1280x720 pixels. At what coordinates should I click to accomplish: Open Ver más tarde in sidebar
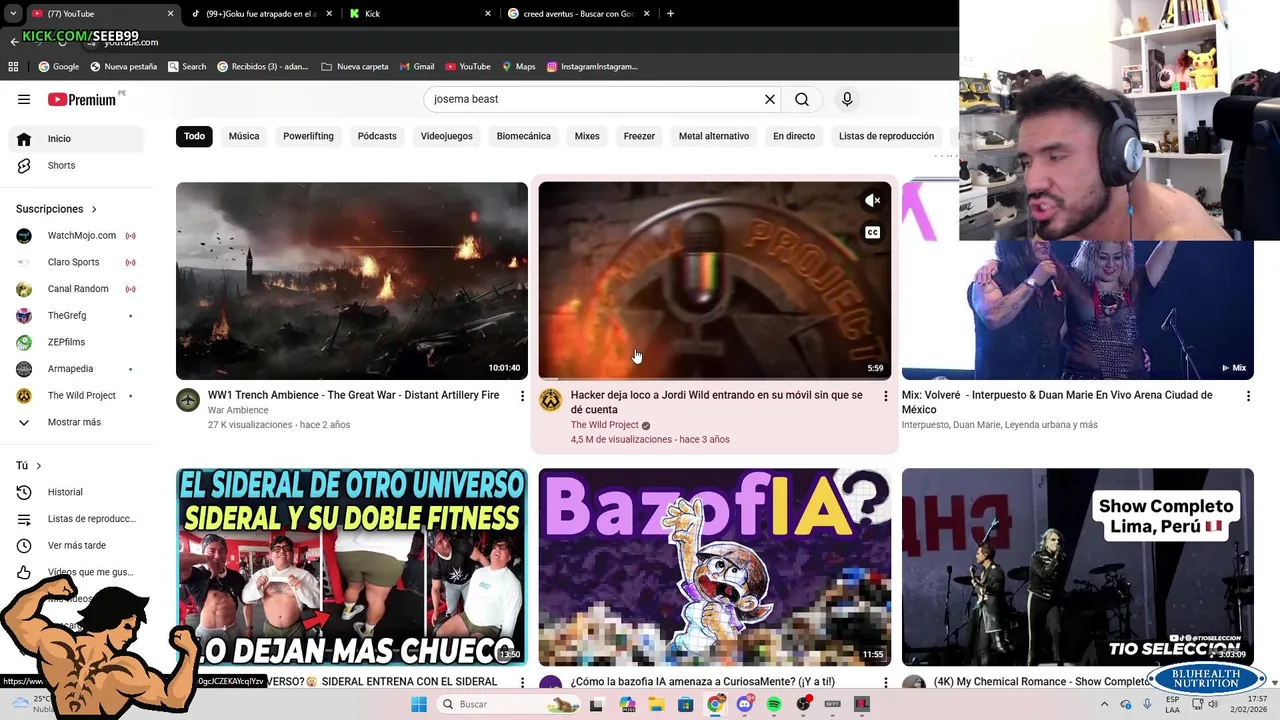point(76,545)
